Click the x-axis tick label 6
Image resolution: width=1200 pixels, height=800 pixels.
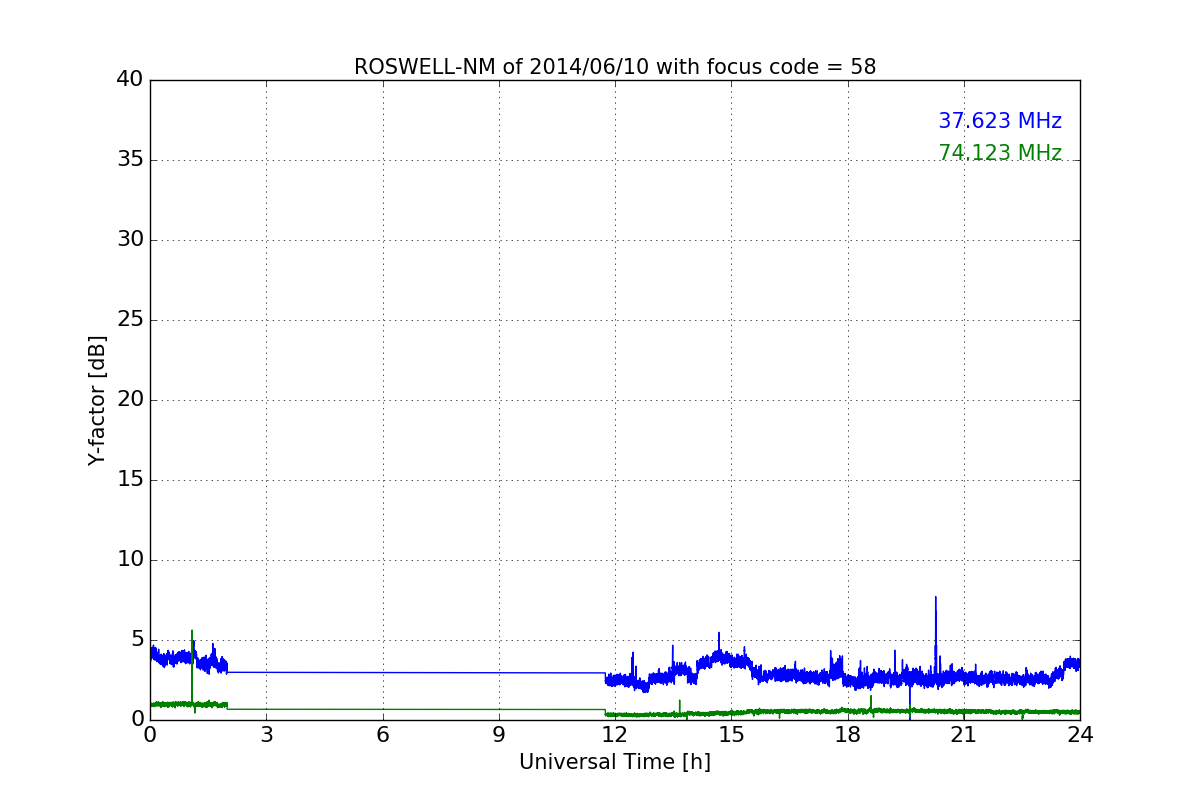point(382,735)
